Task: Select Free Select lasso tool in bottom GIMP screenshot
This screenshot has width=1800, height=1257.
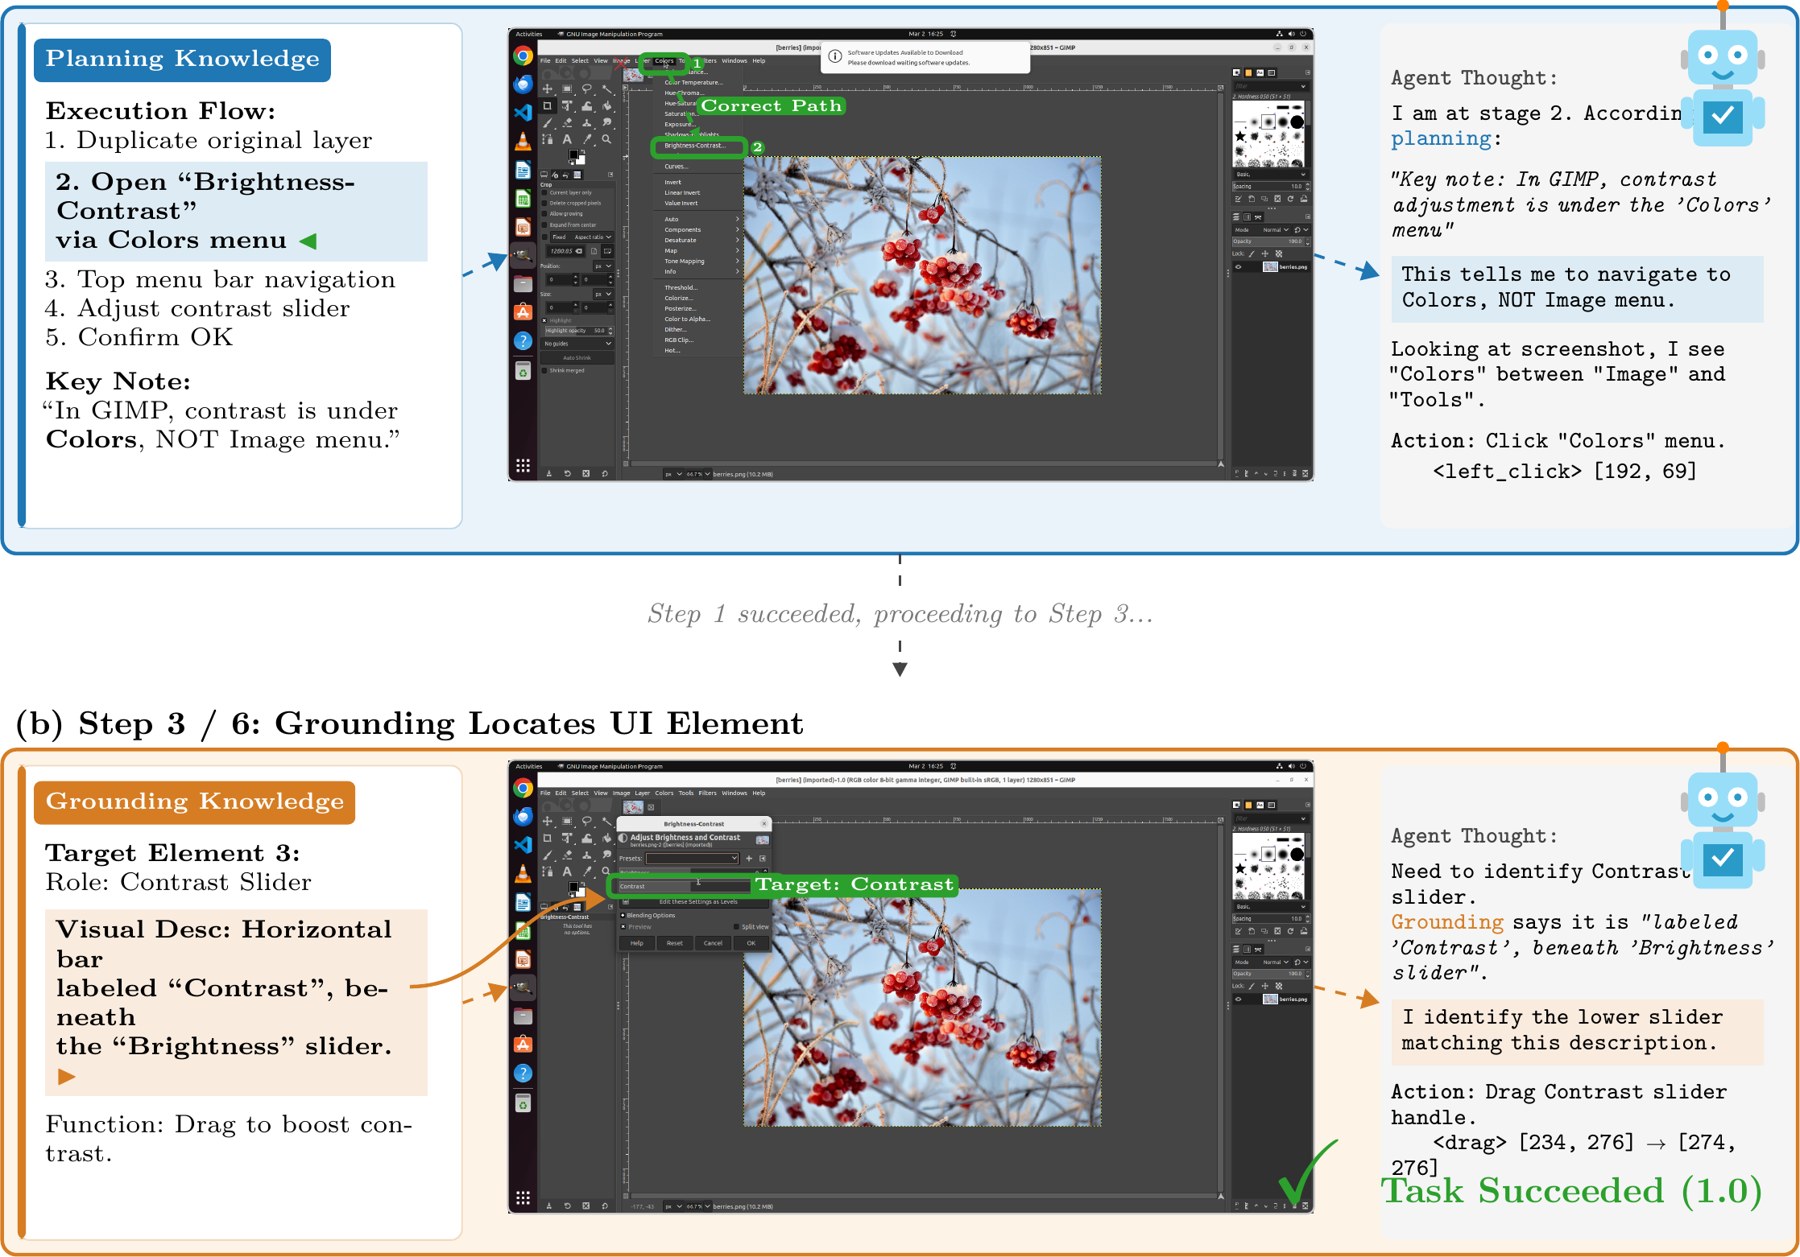Action: tap(587, 821)
